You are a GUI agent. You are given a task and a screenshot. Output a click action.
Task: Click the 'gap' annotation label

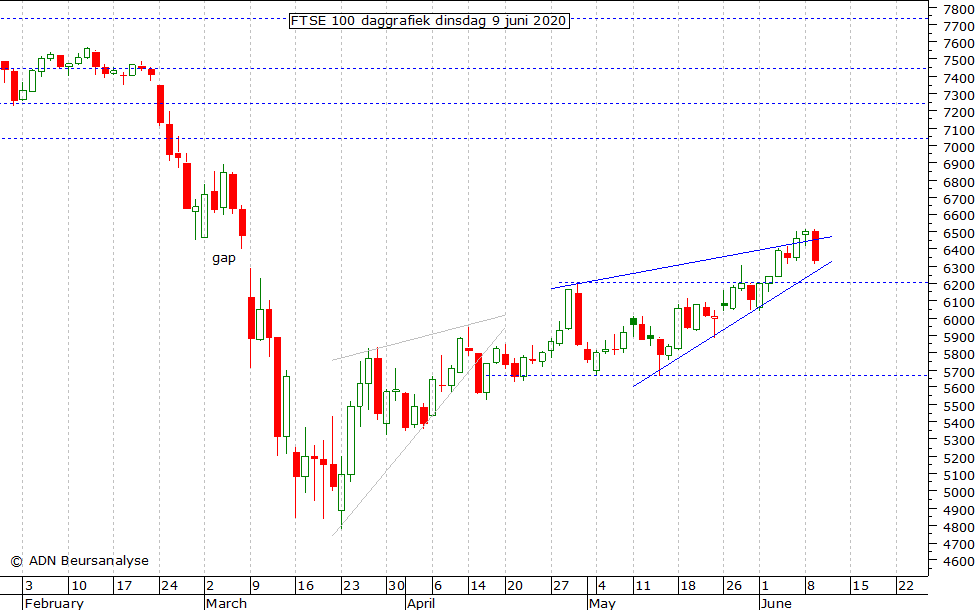(x=224, y=257)
